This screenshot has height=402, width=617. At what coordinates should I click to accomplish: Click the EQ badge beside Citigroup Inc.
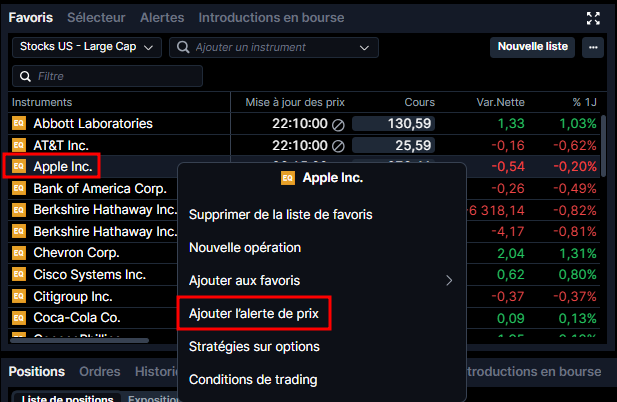18,296
